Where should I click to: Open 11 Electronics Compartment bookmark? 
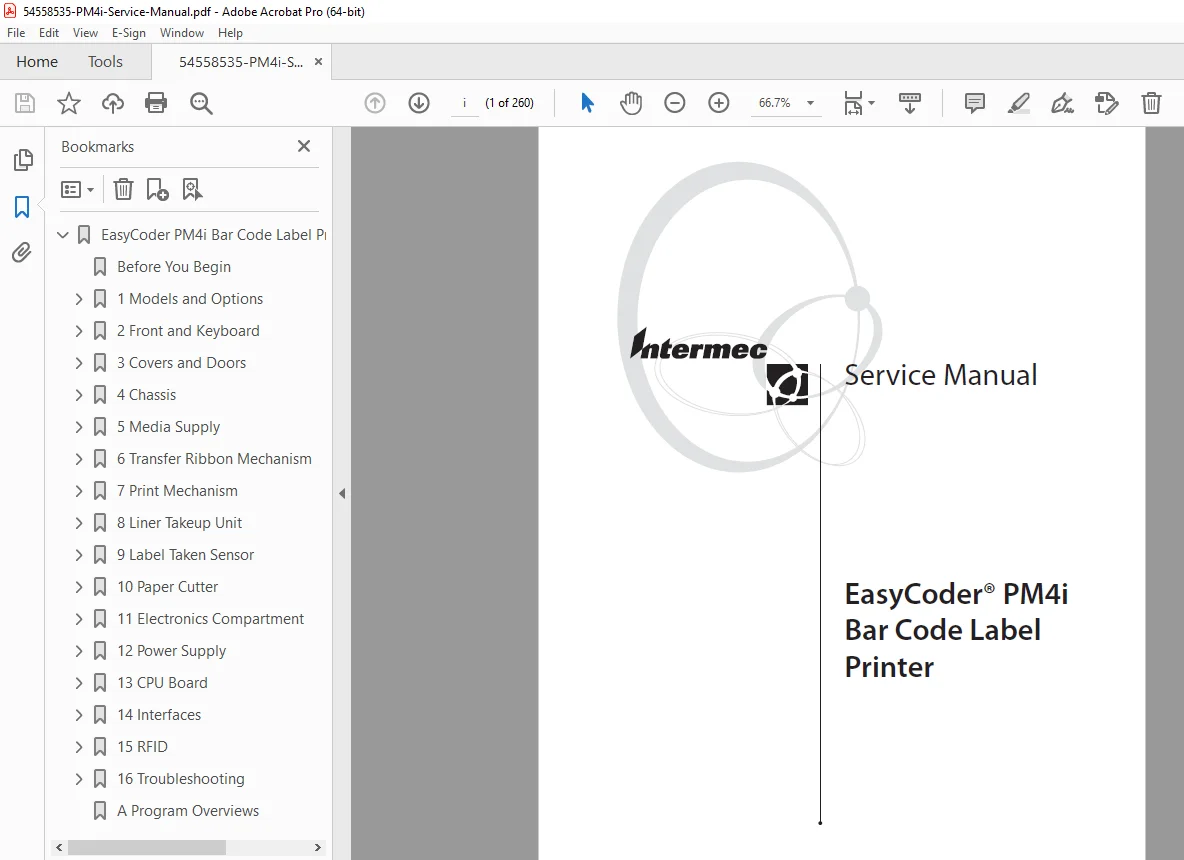pyautogui.click(x=210, y=618)
